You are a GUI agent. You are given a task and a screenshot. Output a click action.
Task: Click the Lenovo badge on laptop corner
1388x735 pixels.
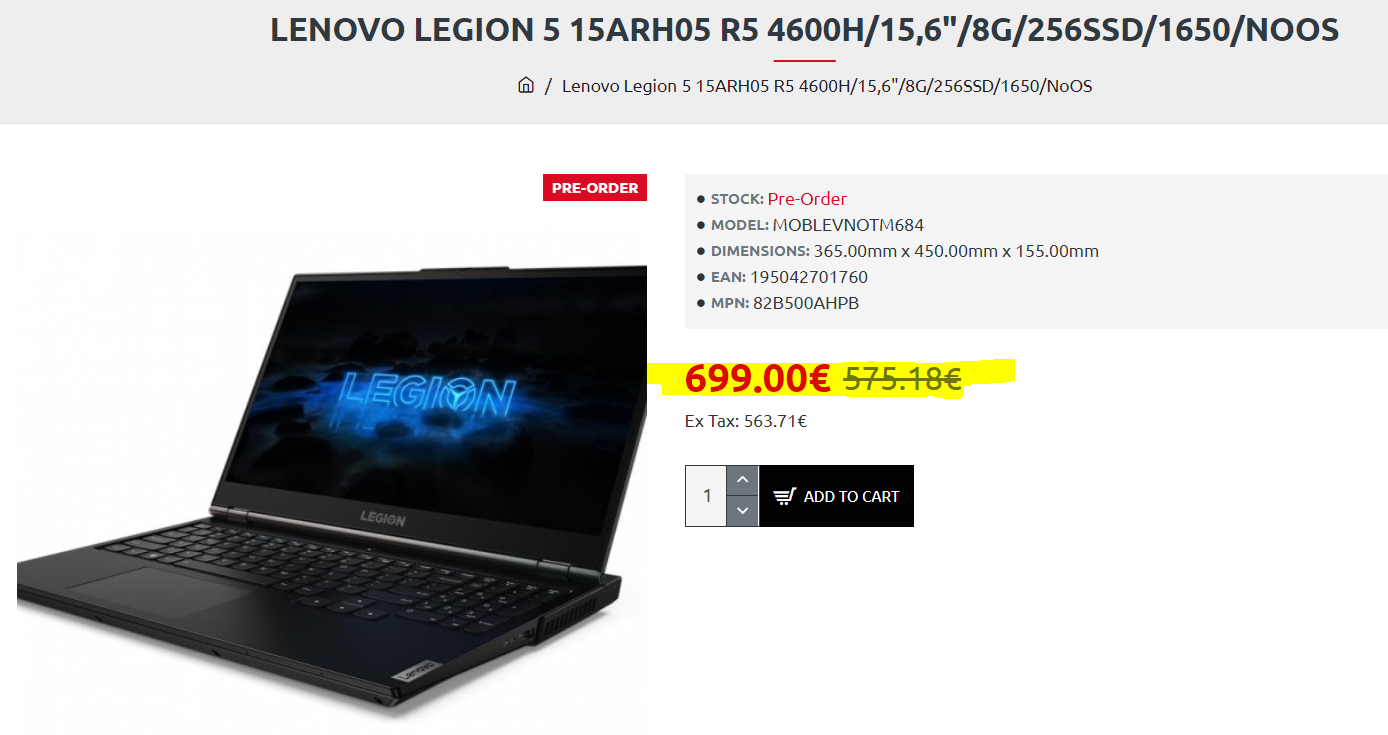pos(416,669)
